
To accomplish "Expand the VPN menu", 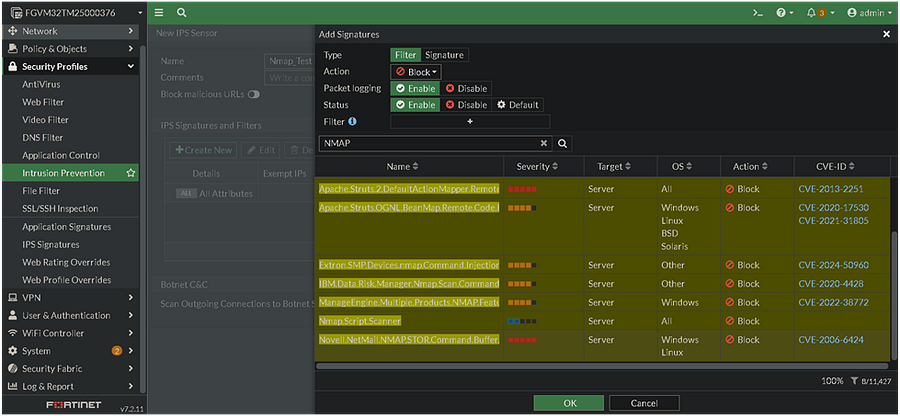I will [x=72, y=297].
